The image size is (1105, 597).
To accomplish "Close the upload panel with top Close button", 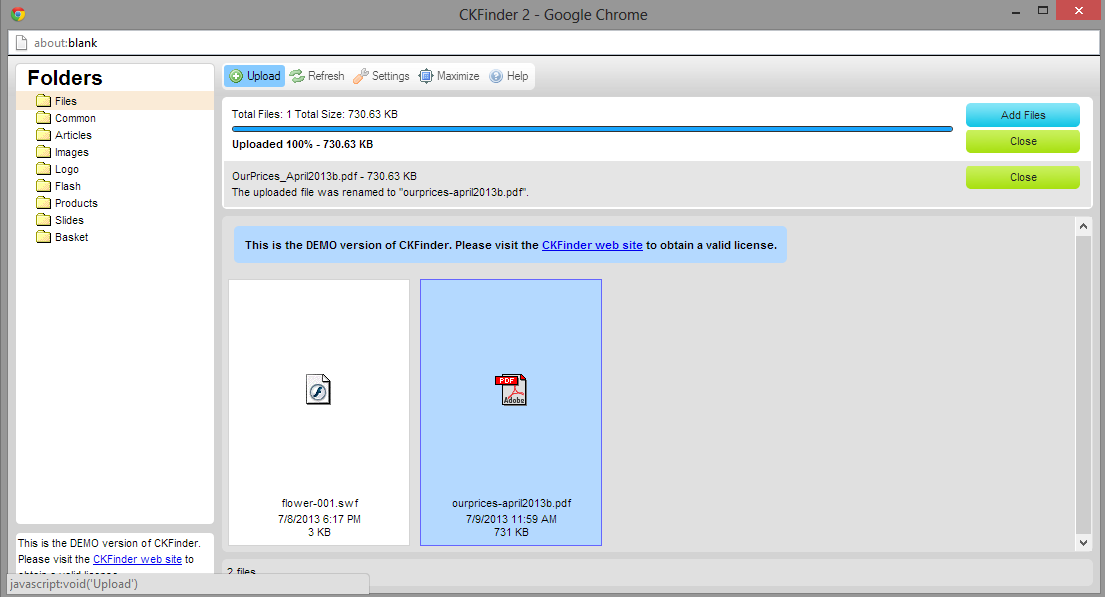I will pyautogui.click(x=1023, y=141).
